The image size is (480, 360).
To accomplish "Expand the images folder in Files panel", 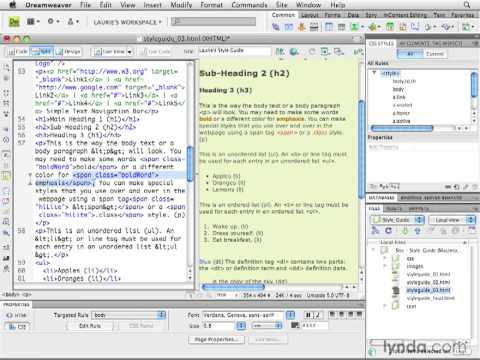I will (385, 266).
